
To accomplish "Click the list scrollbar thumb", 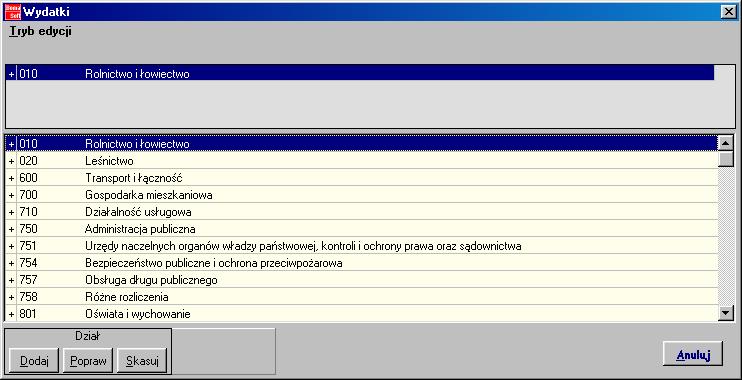I will [x=726, y=159].
